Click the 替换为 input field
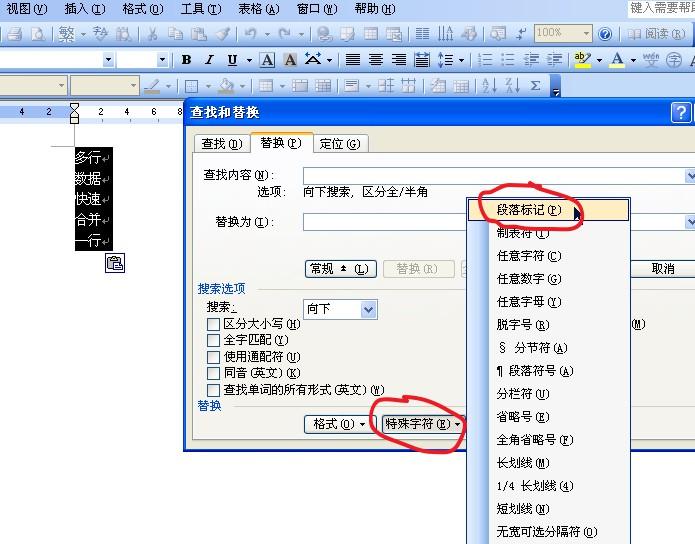The image size is (695, 544). tap(385, 222)
